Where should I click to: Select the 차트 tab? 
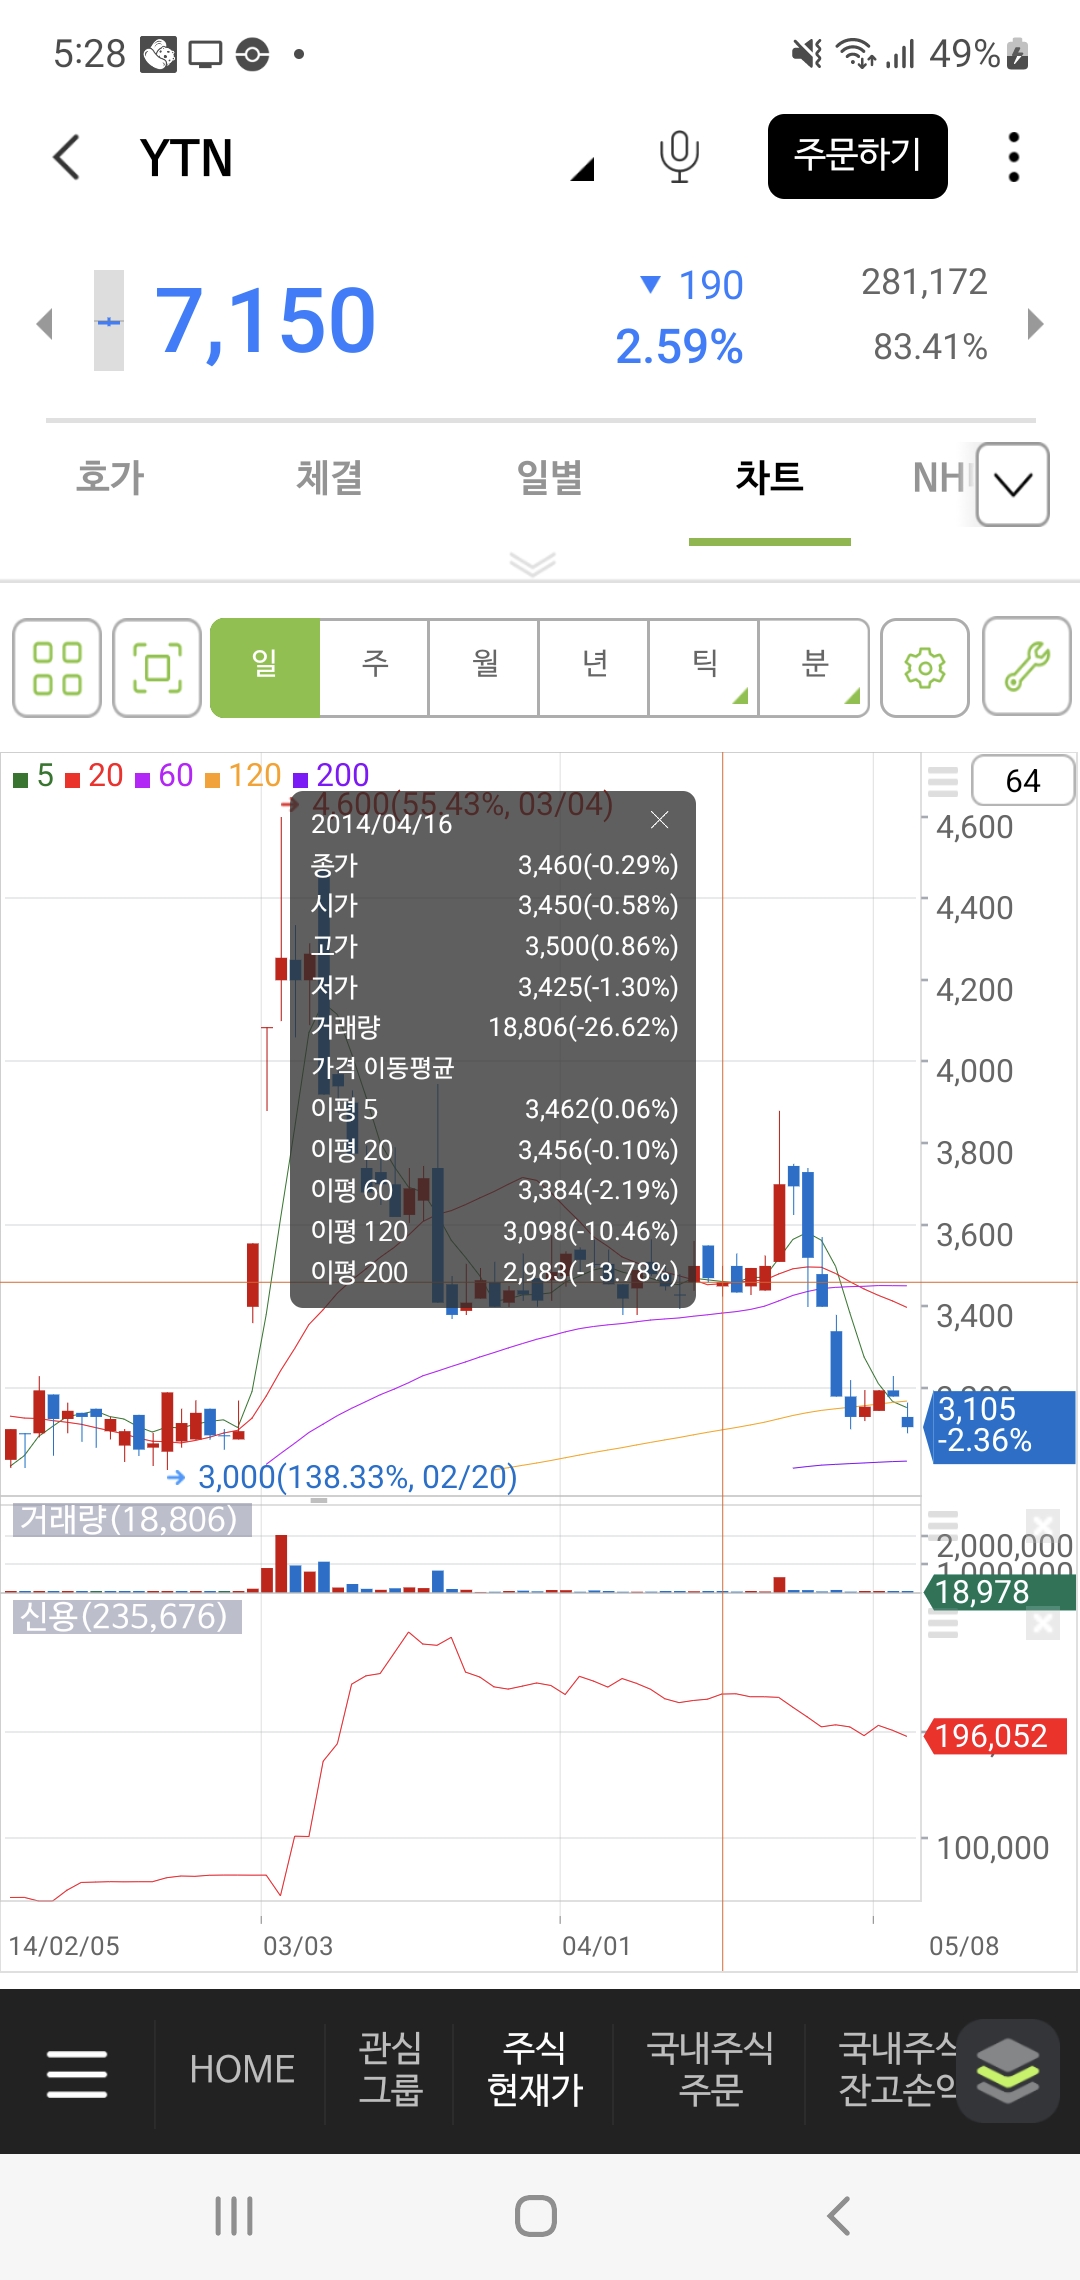[x=769, y=477]
